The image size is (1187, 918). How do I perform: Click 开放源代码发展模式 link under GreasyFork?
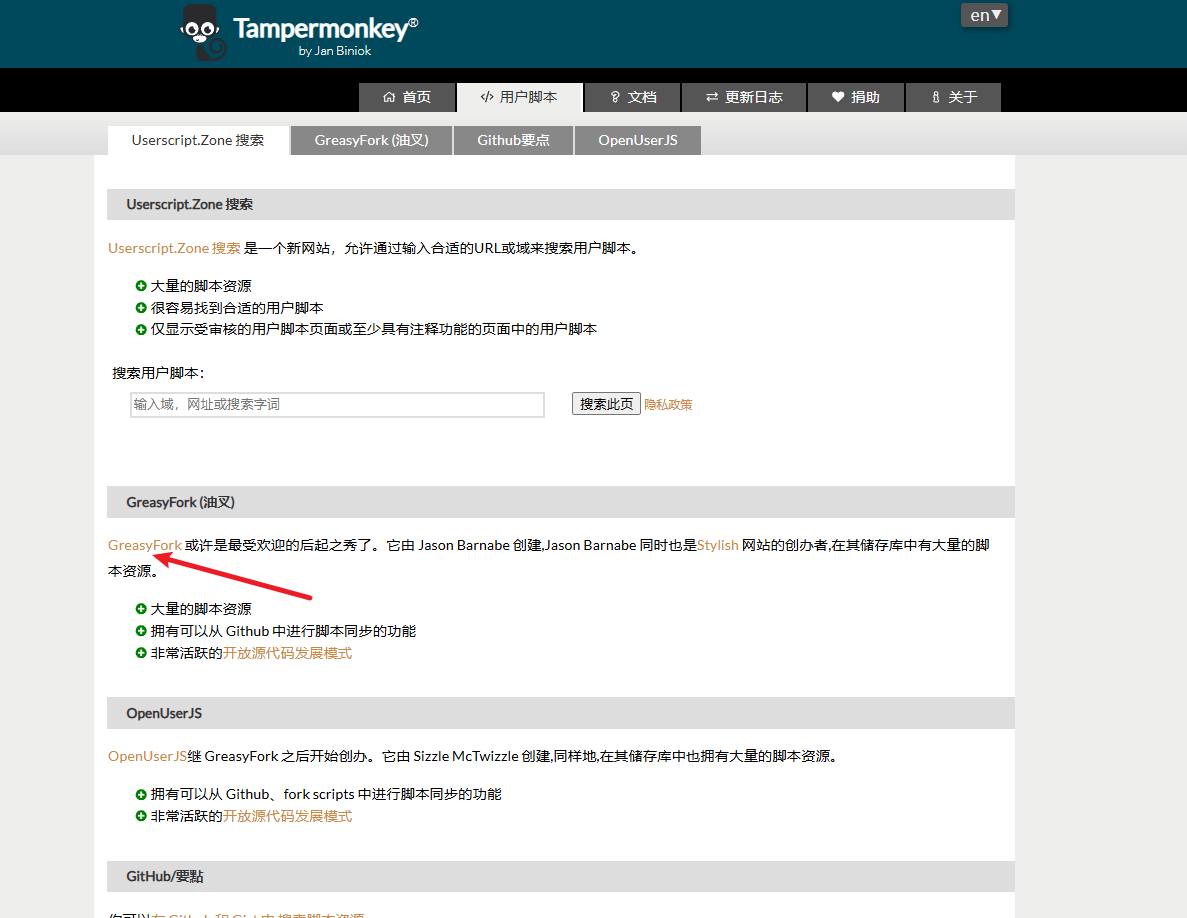pyautogui.click(x=287, y=653)
